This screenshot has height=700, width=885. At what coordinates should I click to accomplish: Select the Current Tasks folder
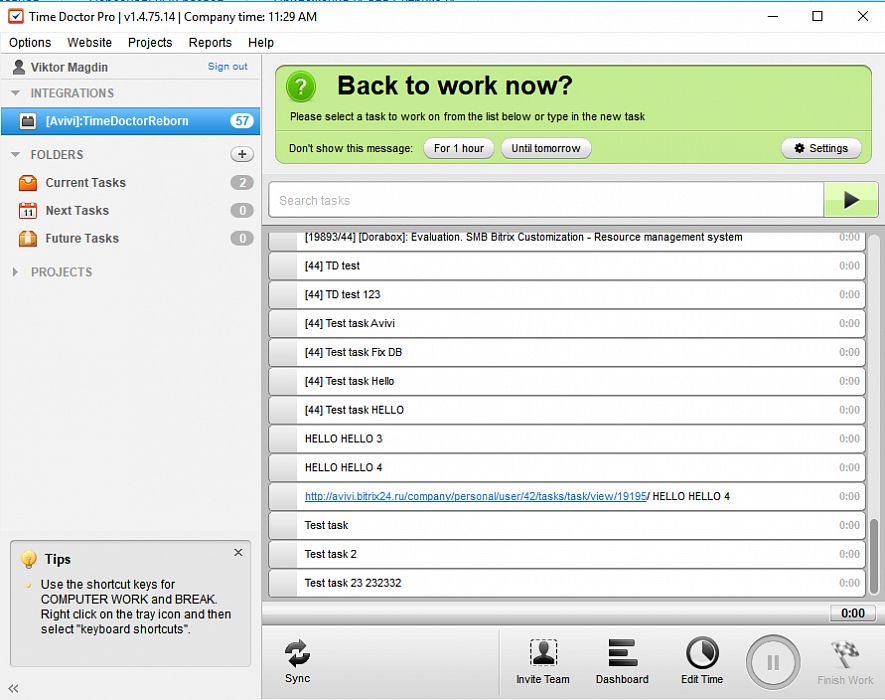pos(130,183)
